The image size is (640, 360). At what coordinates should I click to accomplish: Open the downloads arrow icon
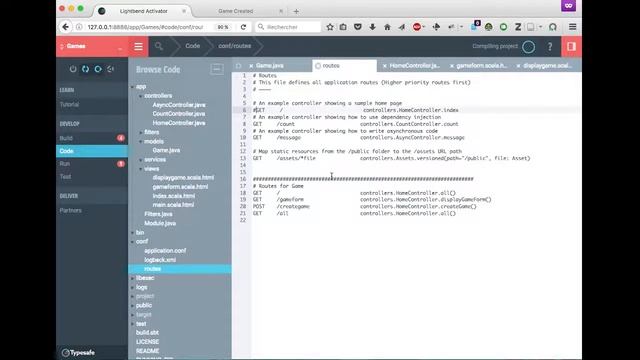point(372,27)
